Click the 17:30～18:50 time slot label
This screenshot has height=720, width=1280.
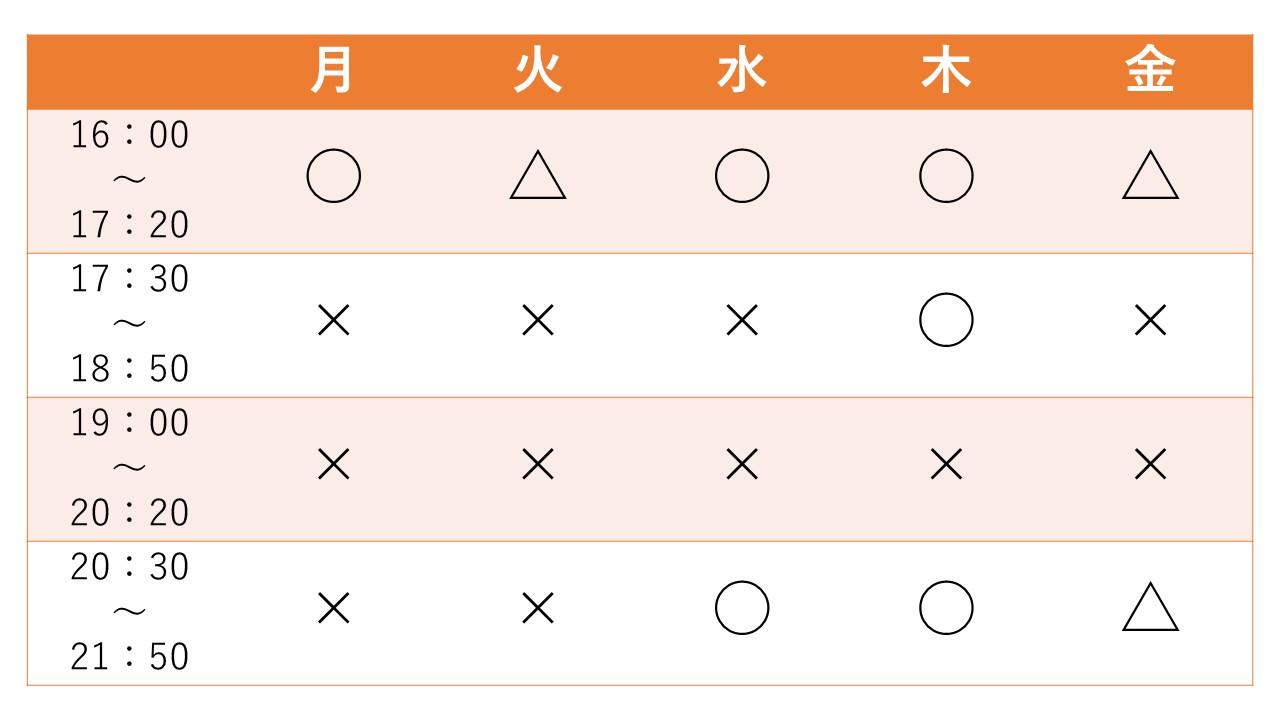tap(130, 324)
